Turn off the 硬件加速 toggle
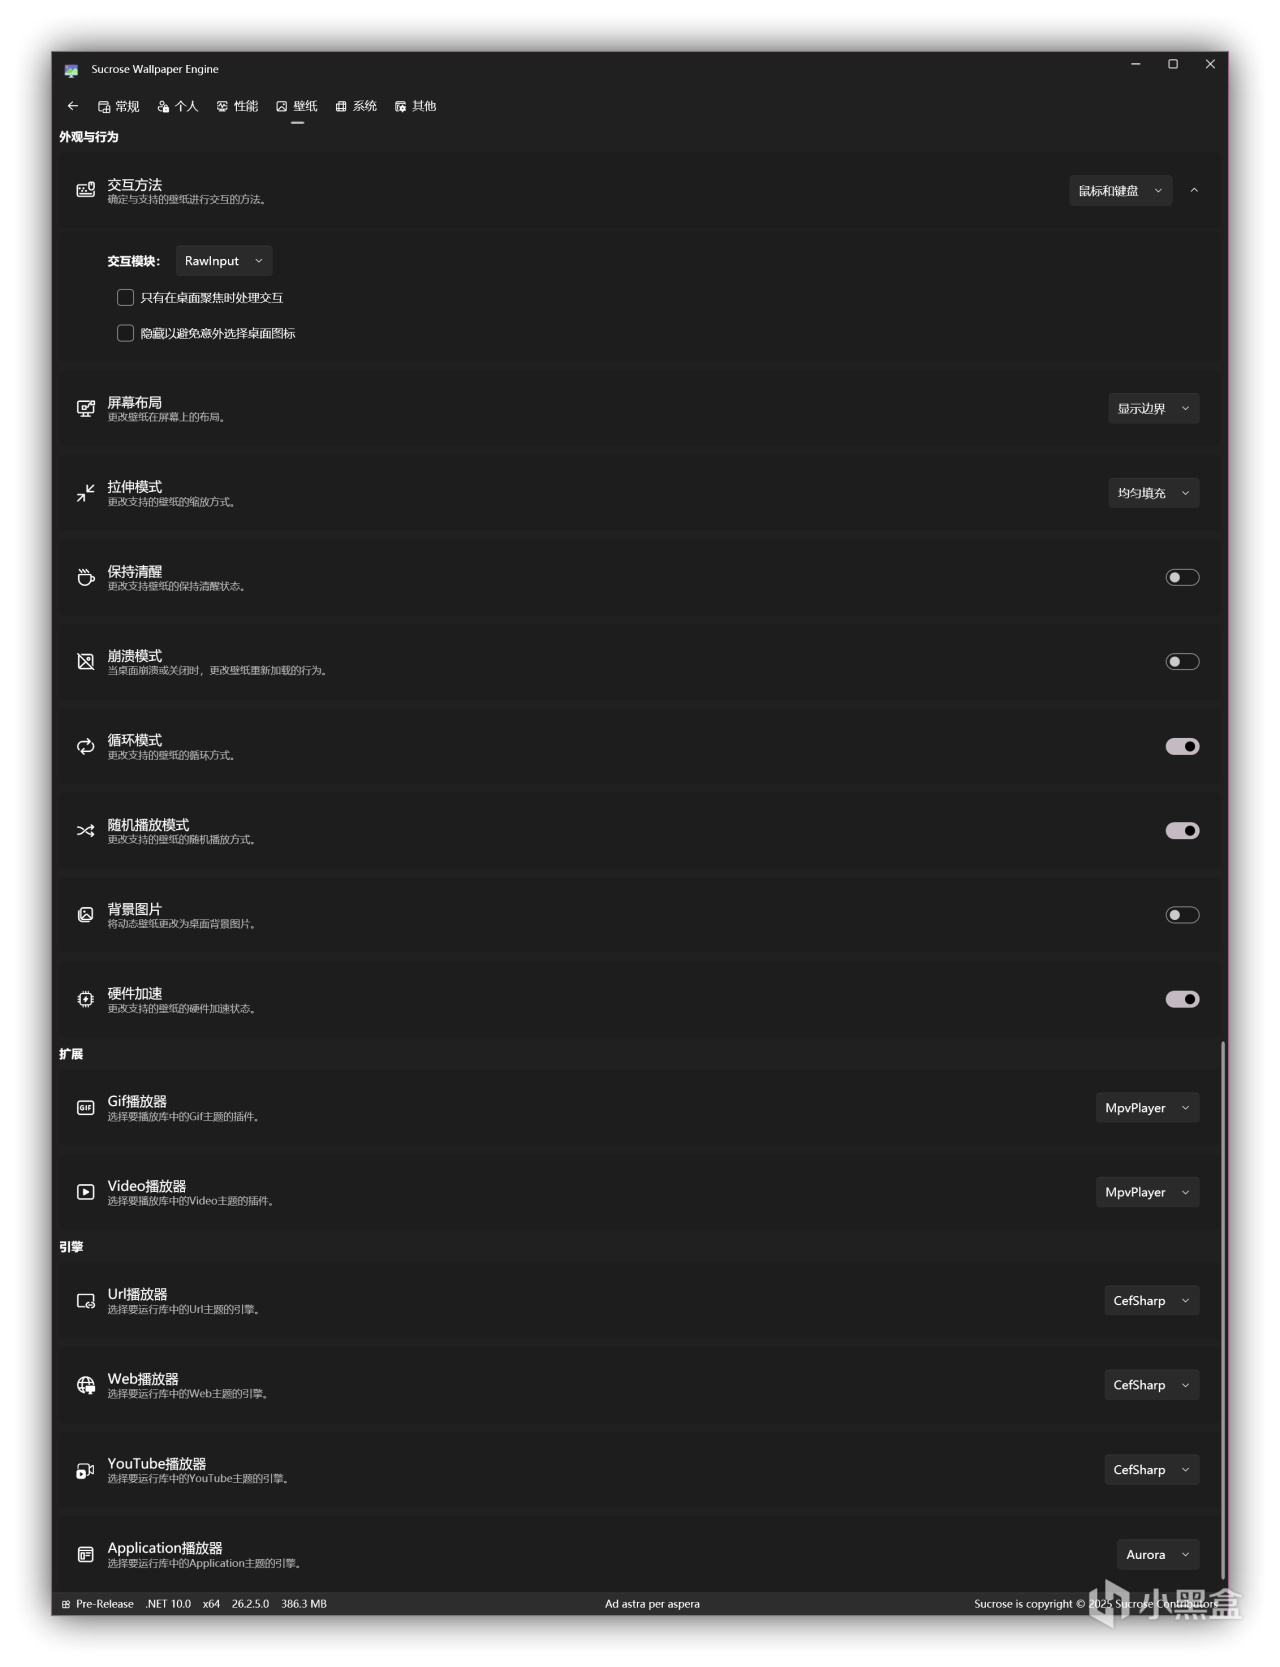Viewport: 1280px width, 1667px height. [1182, 999]
